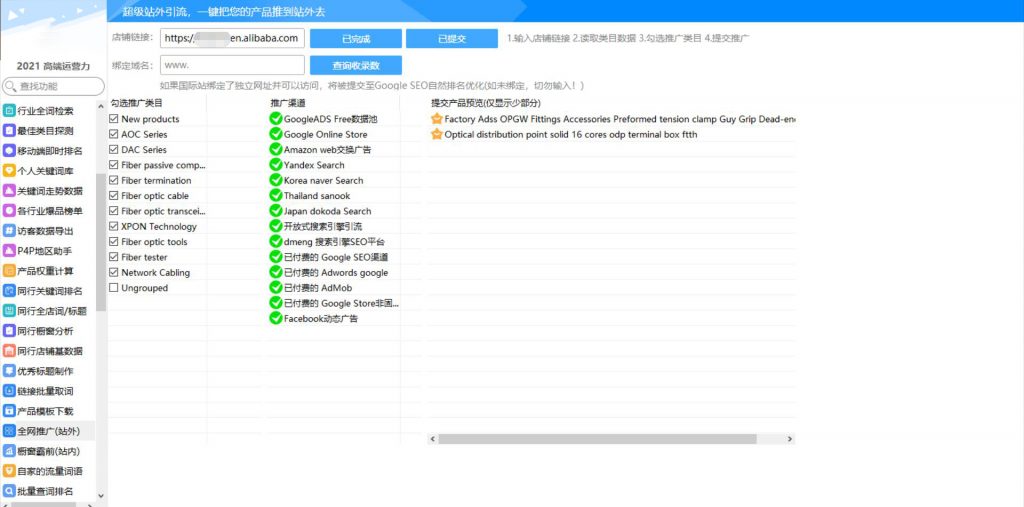Image resolution: width=1024 pixels, height=507 pixels.
Task: Click the 产品权重计算 sidebar icon
Action: [x=9, y=271]
